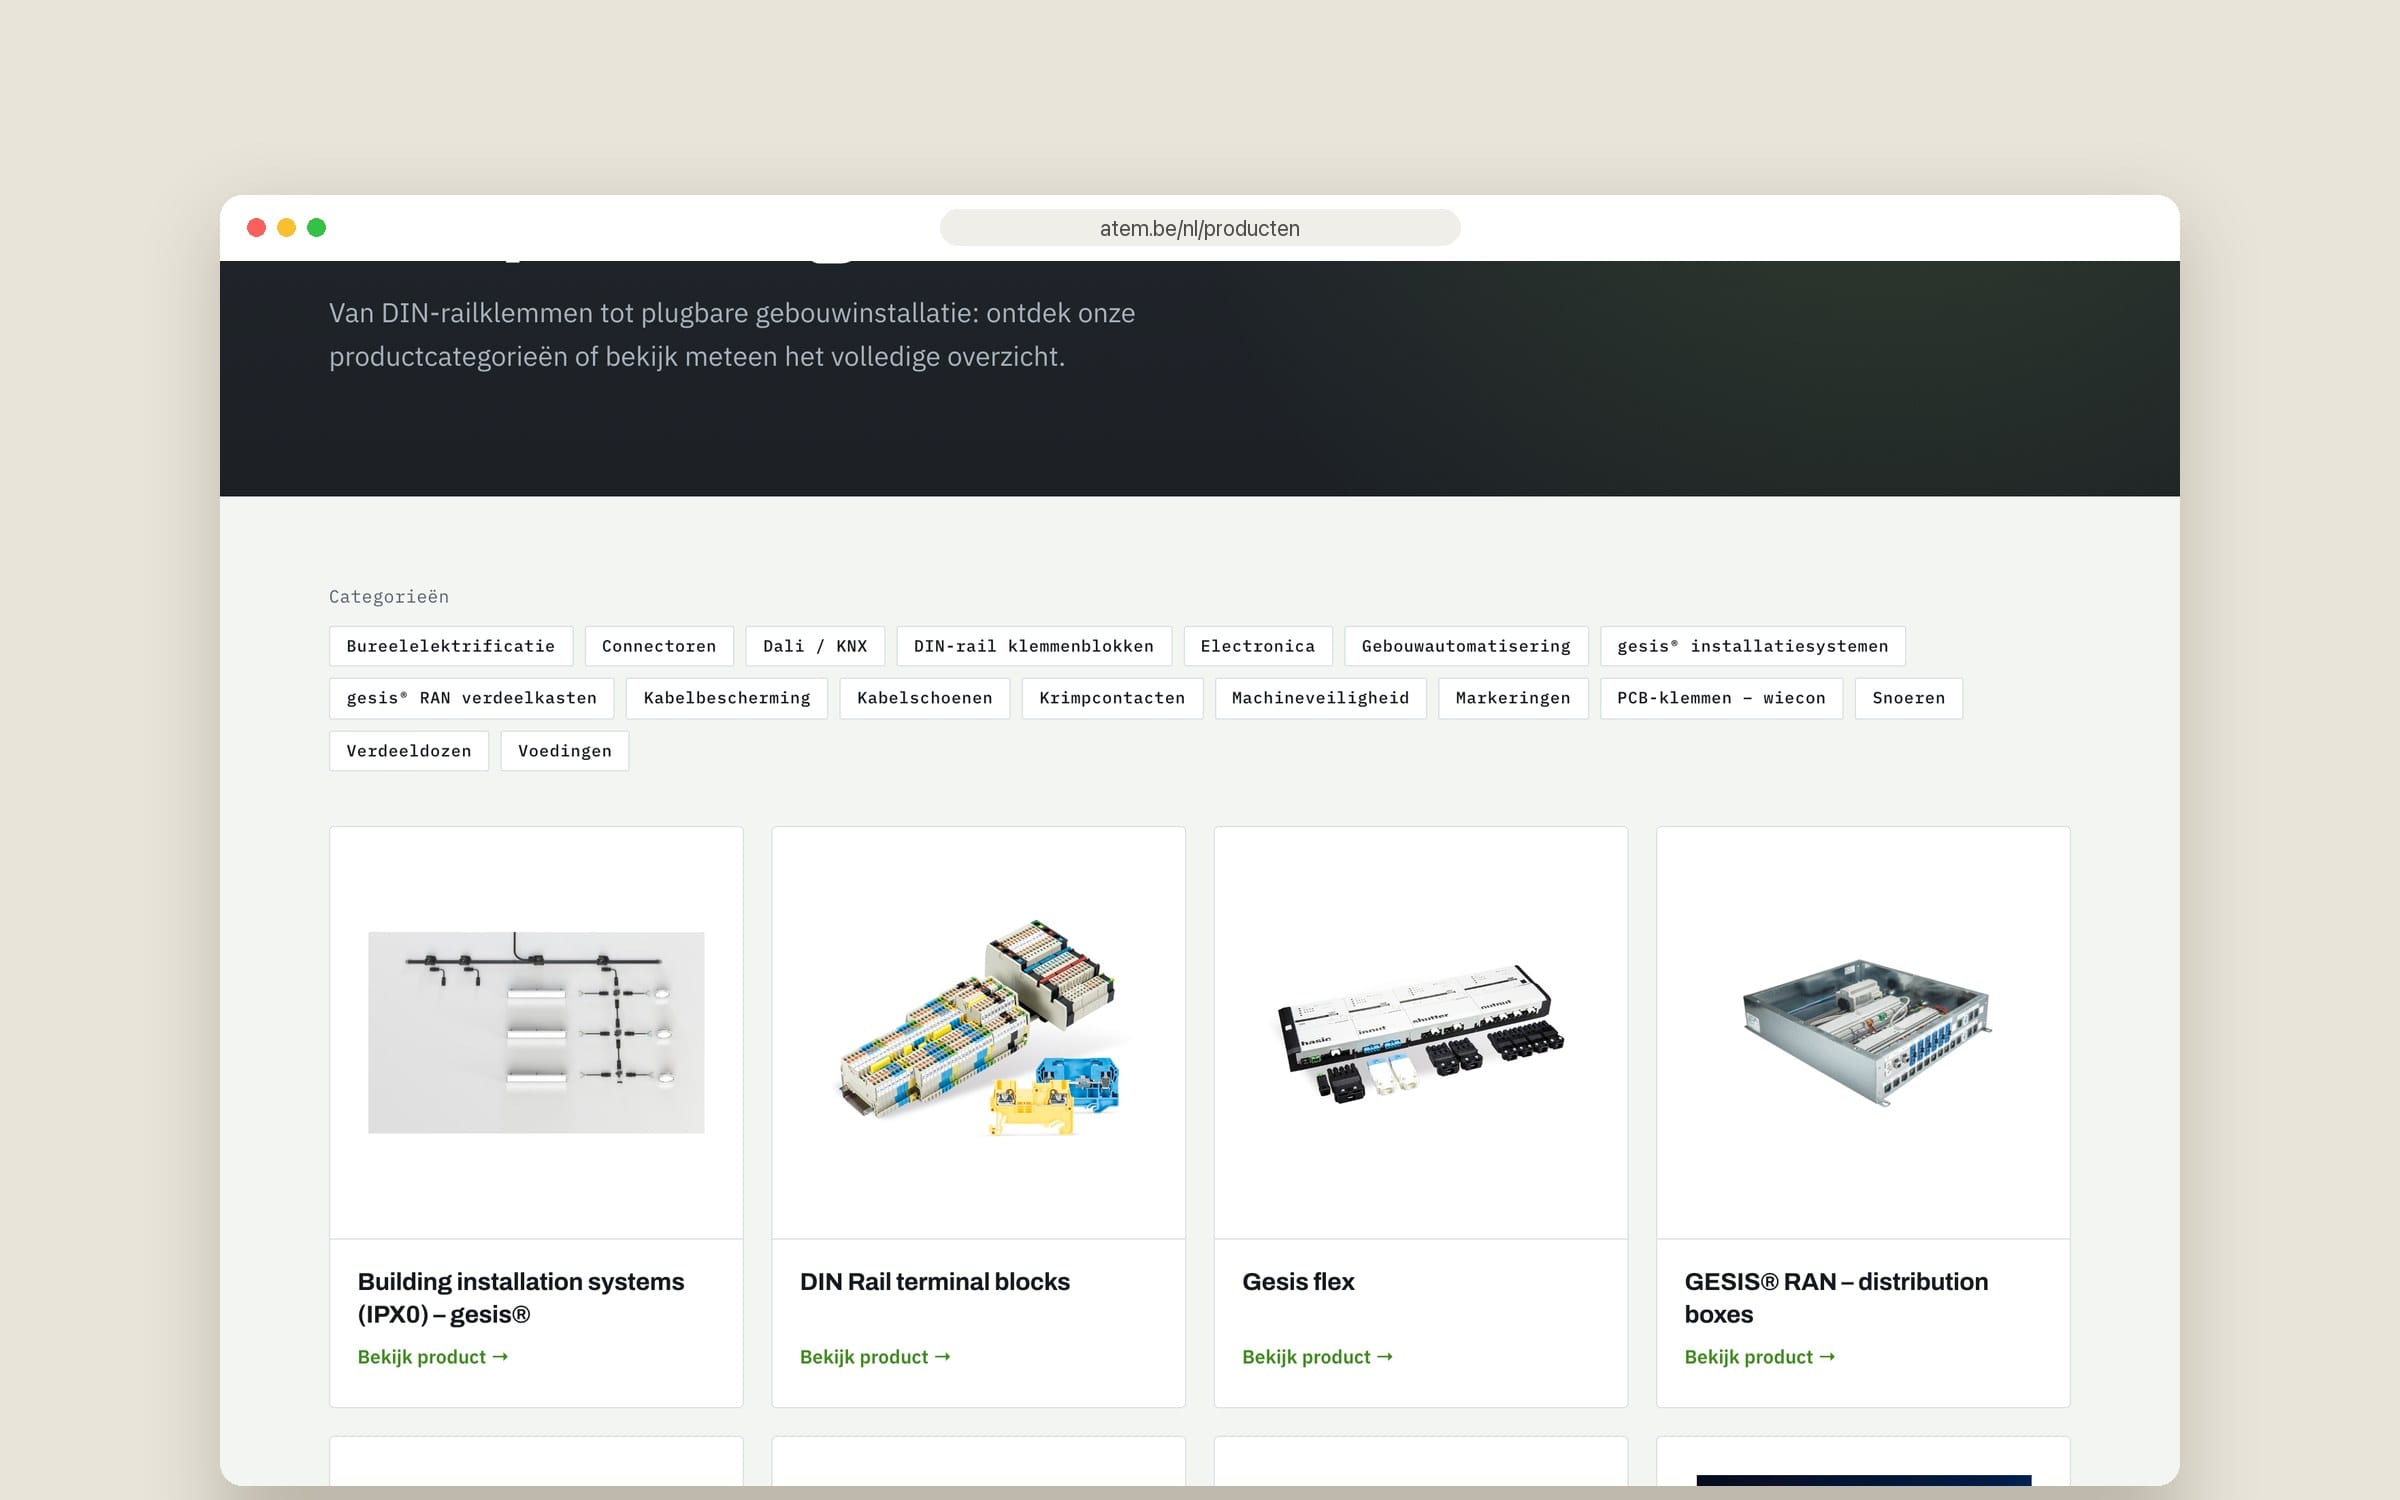Click the yellow minimize window button
The image size is (2400, 1500).
pyautogui.click(x=286, y=228)
